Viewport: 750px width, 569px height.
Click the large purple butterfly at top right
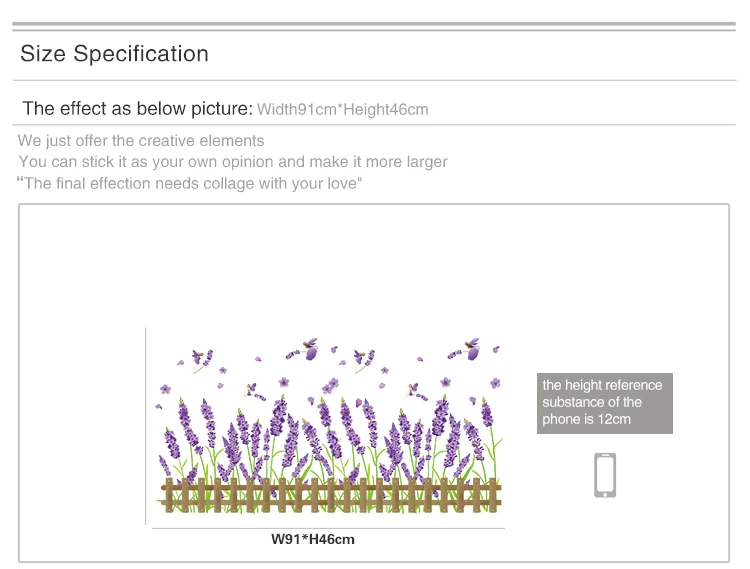[472, 348]
